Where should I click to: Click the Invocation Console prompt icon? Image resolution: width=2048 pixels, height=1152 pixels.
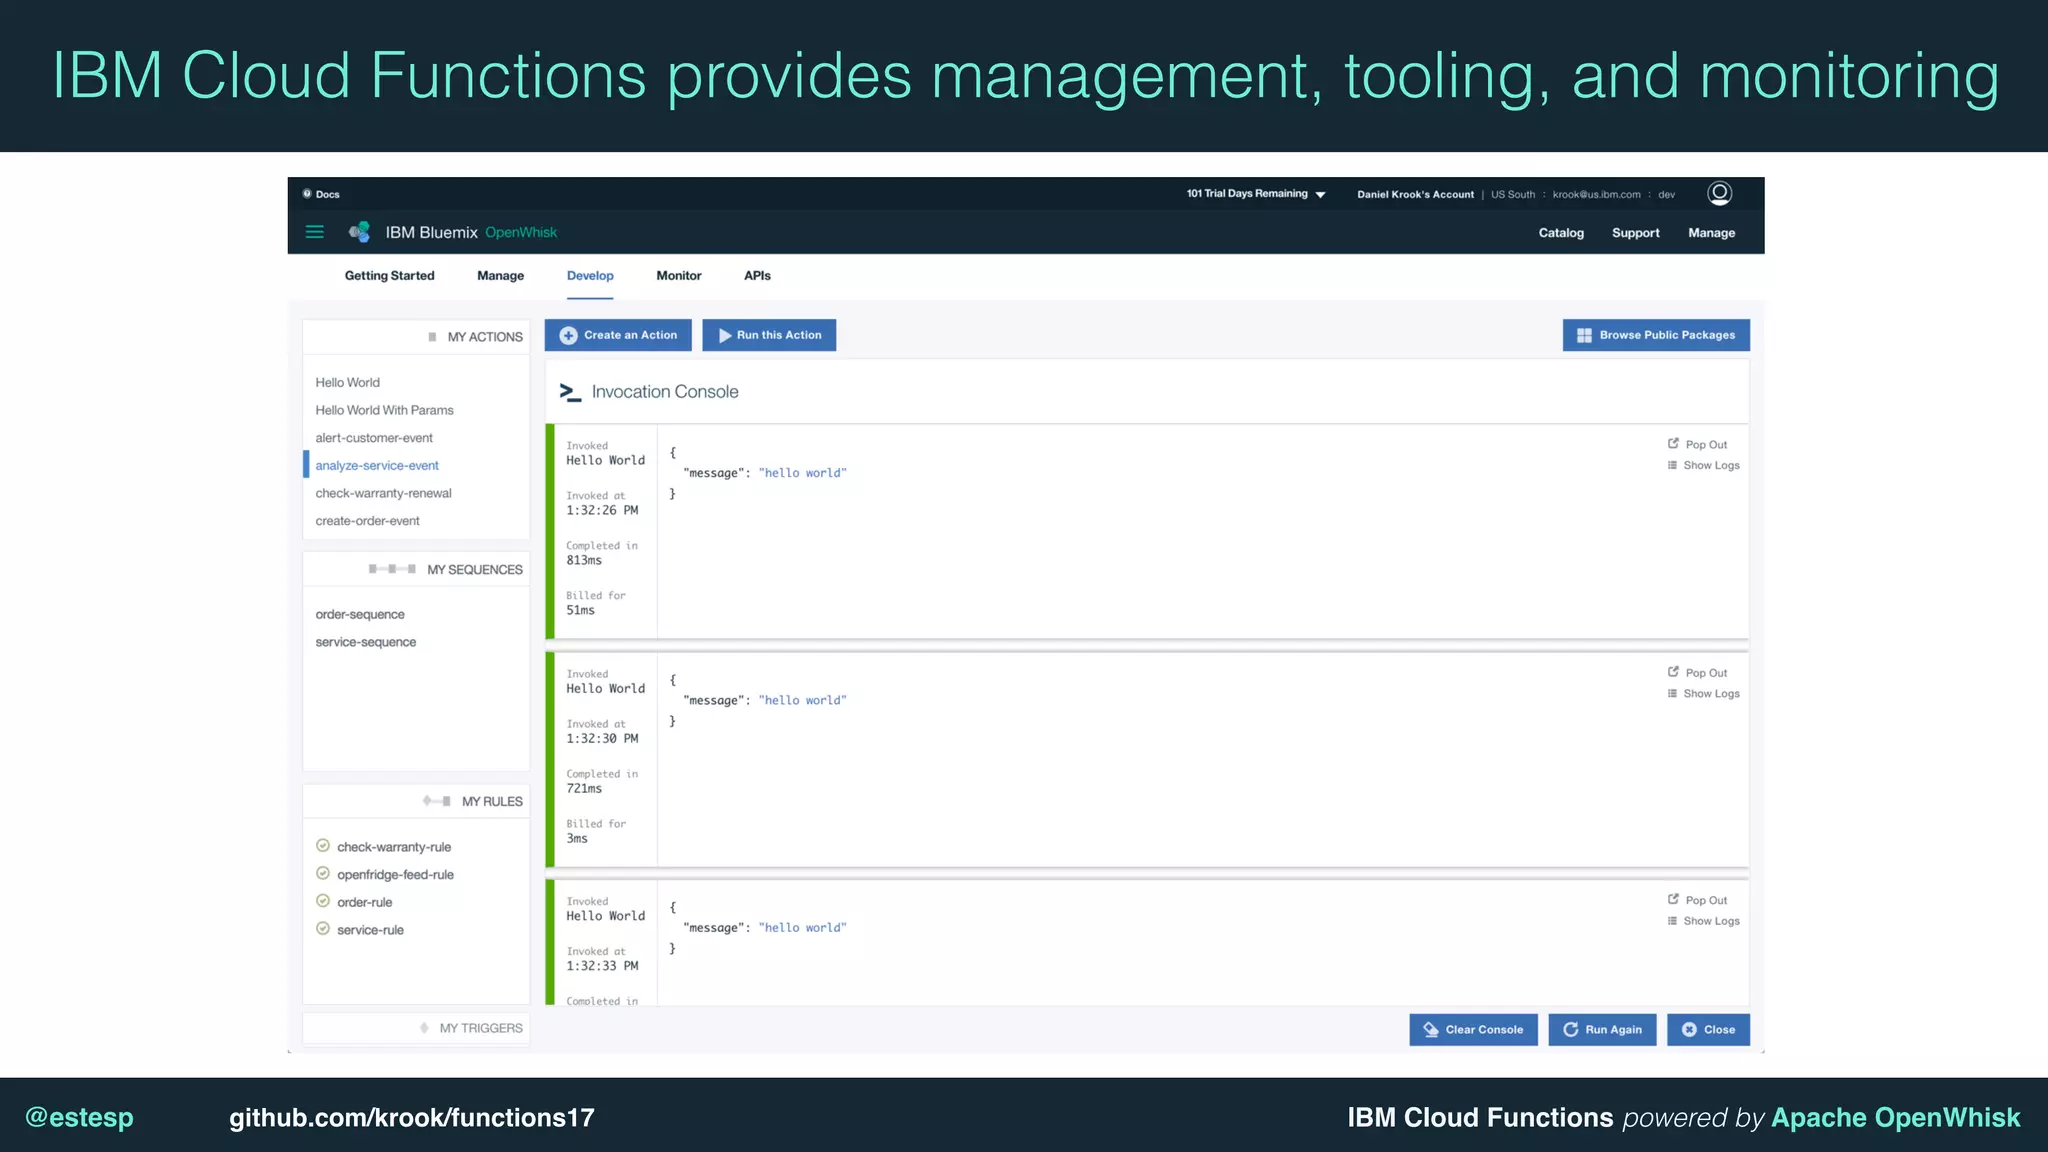point(570,392)
